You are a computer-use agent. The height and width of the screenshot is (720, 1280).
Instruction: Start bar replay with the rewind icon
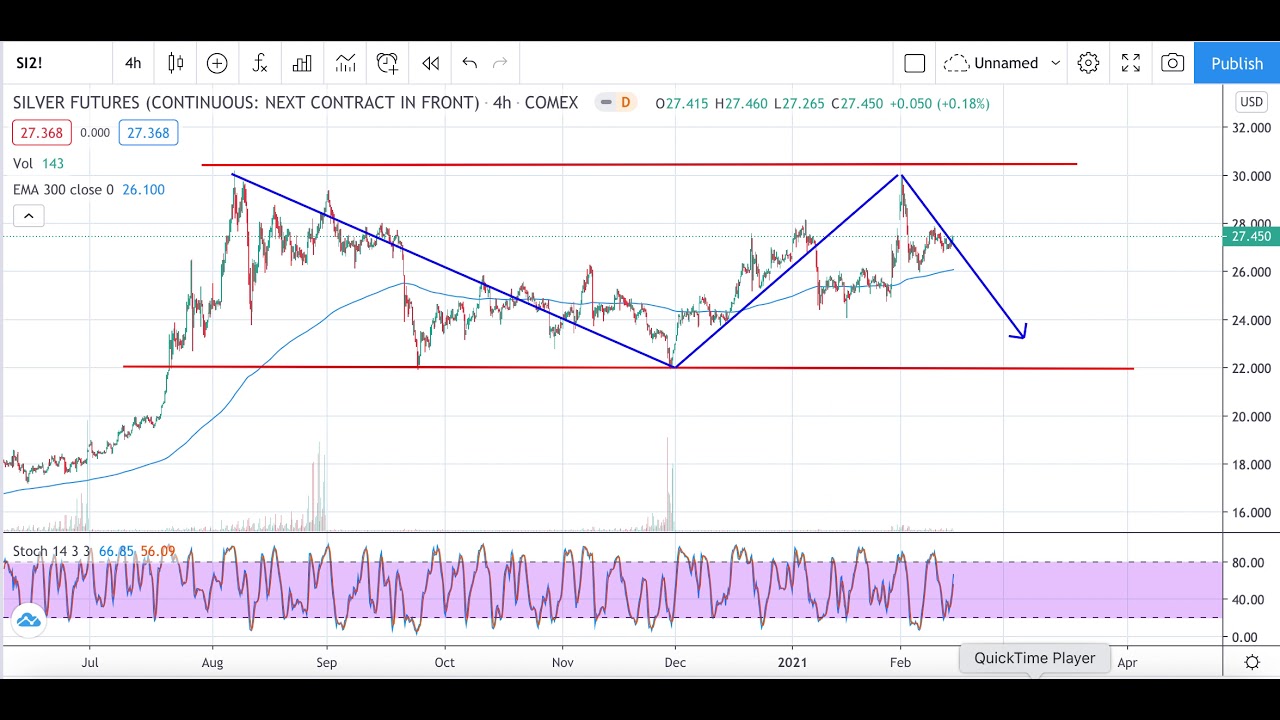(x=431, y=63)
